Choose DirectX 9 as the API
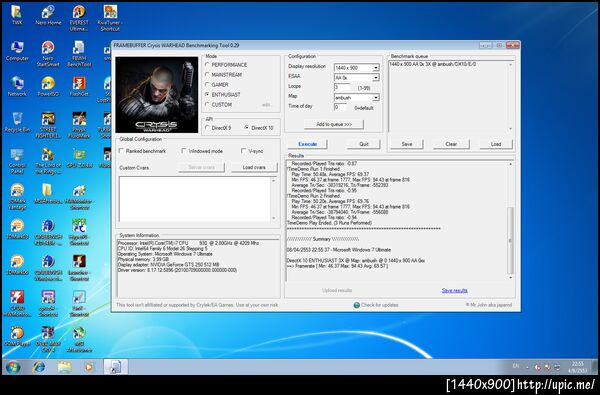Image resolution: width=600 pixels, height=395 pixels. pos(207,127)
